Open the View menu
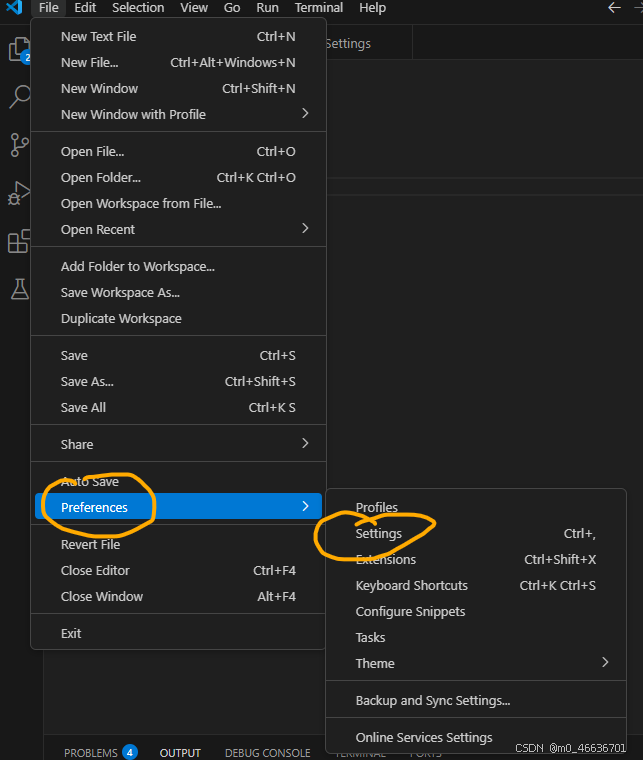 point(194,8)
